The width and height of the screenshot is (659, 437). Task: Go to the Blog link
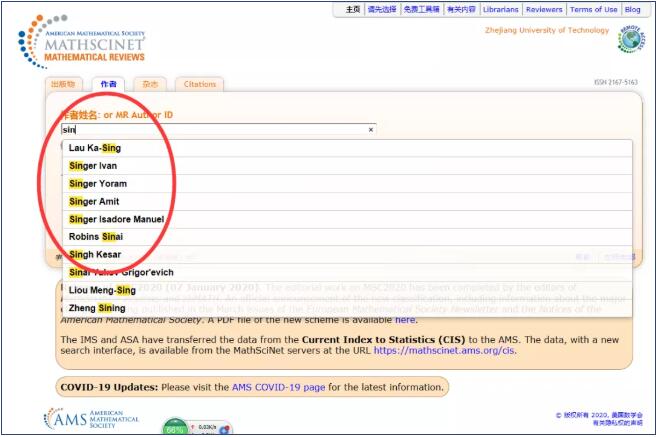click(633, 9)
